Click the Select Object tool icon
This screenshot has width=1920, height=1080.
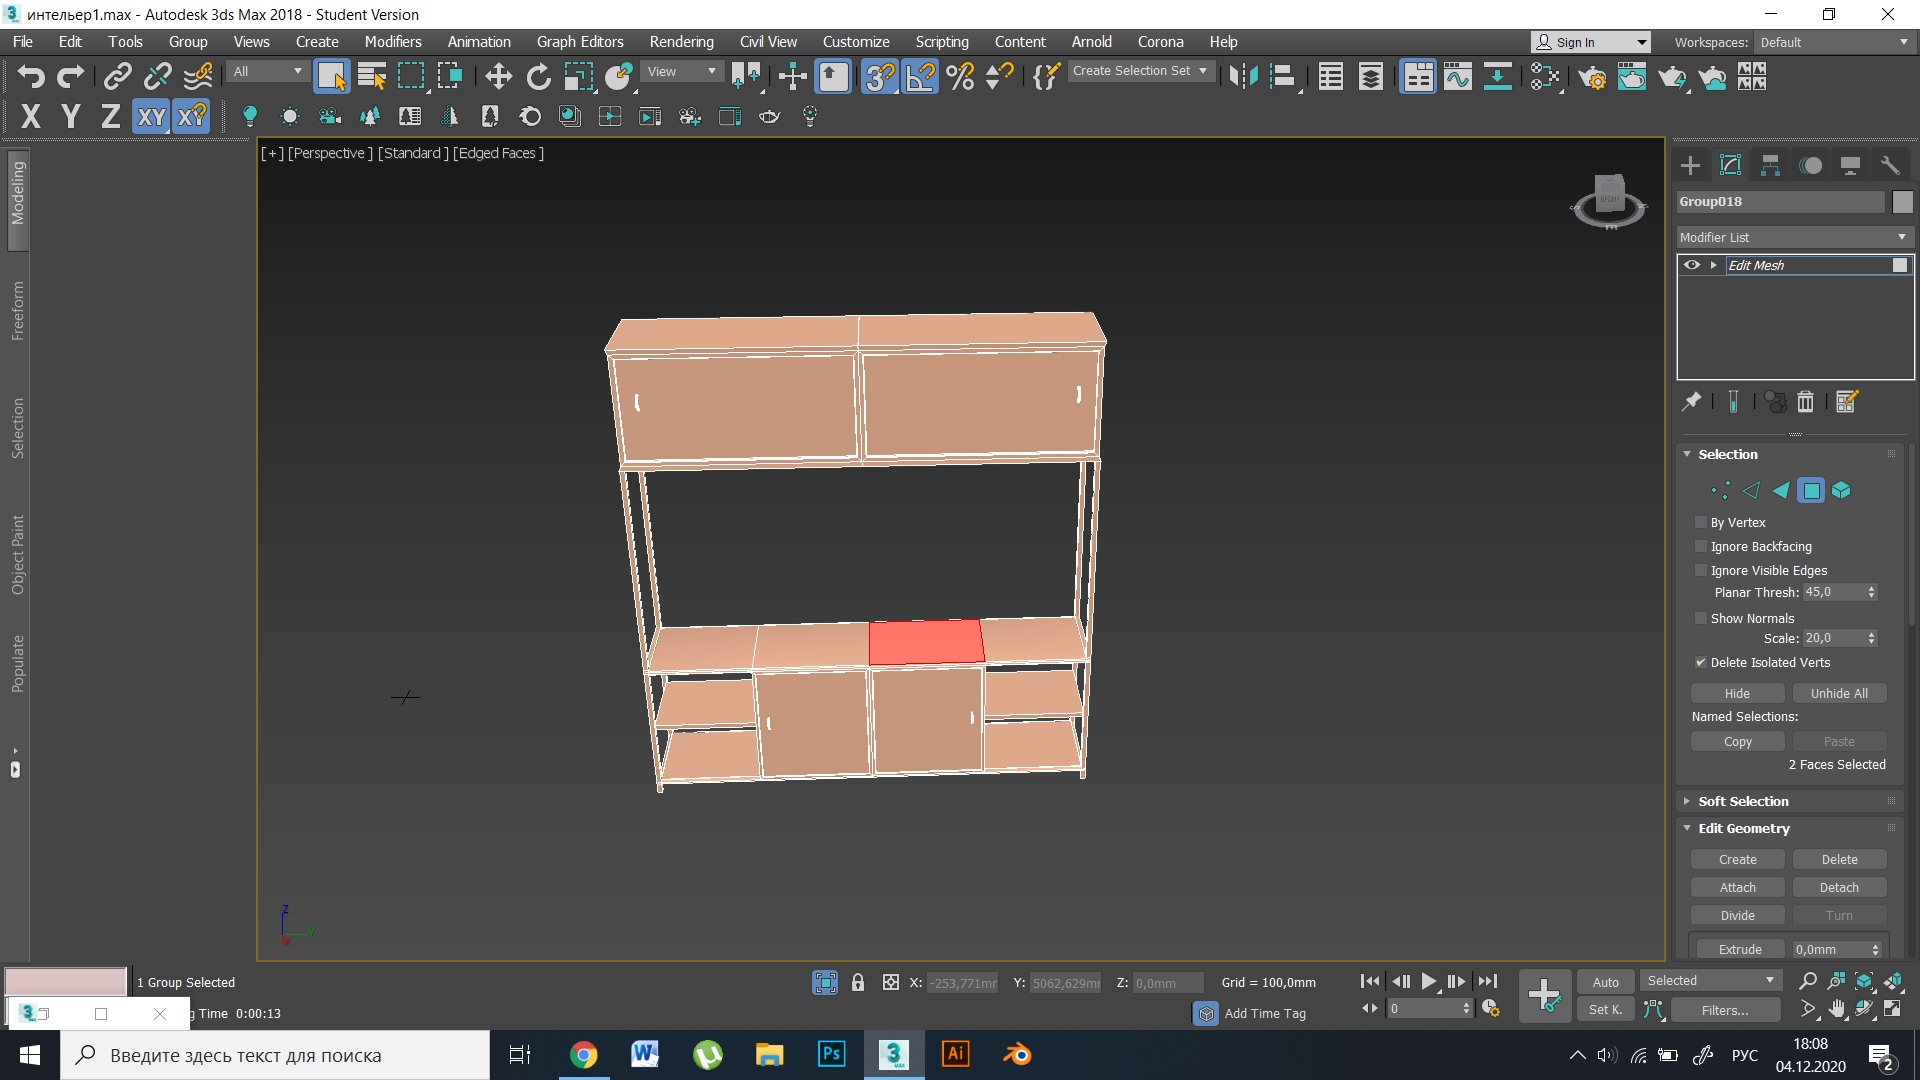coord(332,76)
